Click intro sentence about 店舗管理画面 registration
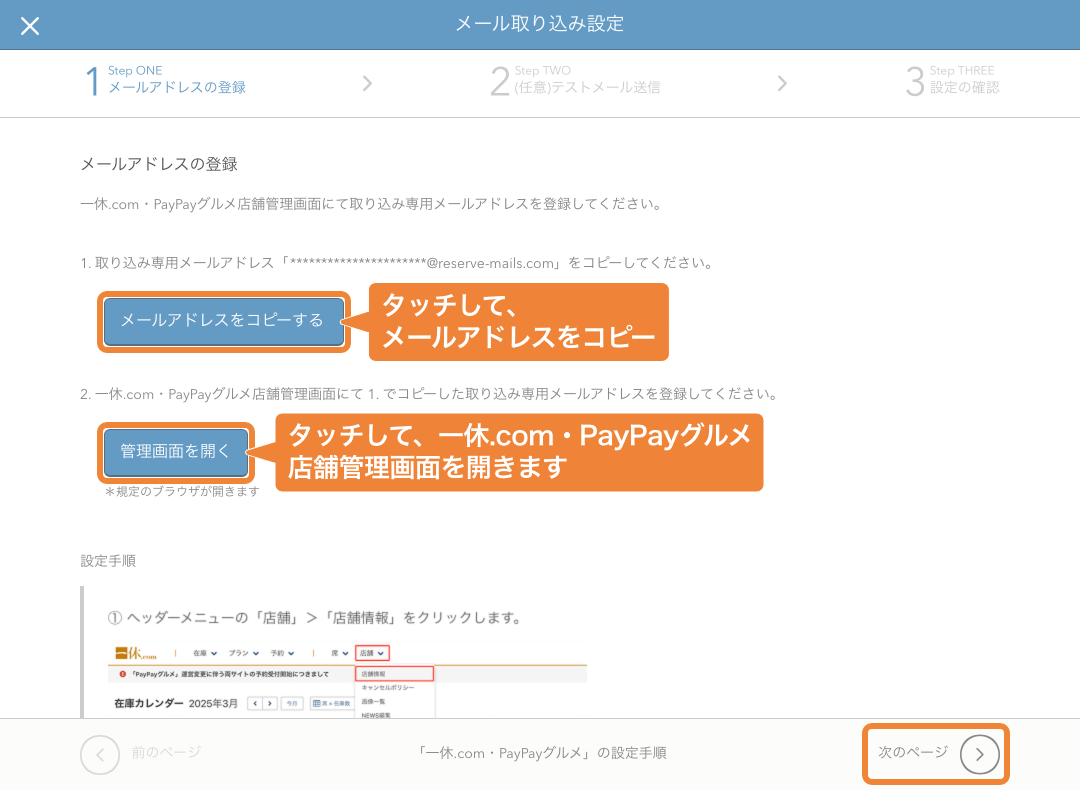 [371, 204]
